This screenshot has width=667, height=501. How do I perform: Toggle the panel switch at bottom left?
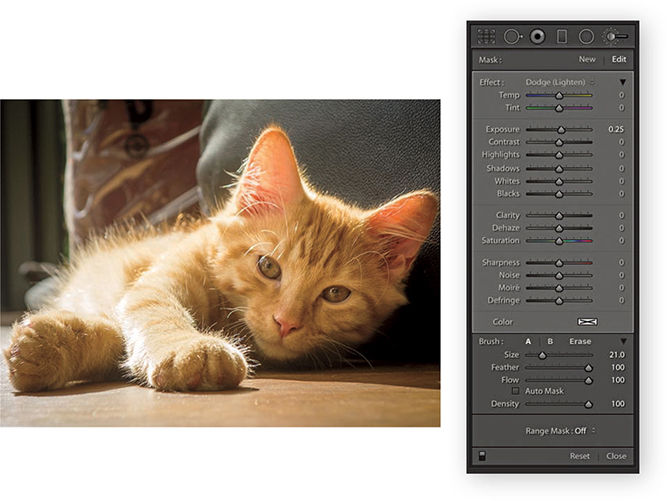click(482, 456)
